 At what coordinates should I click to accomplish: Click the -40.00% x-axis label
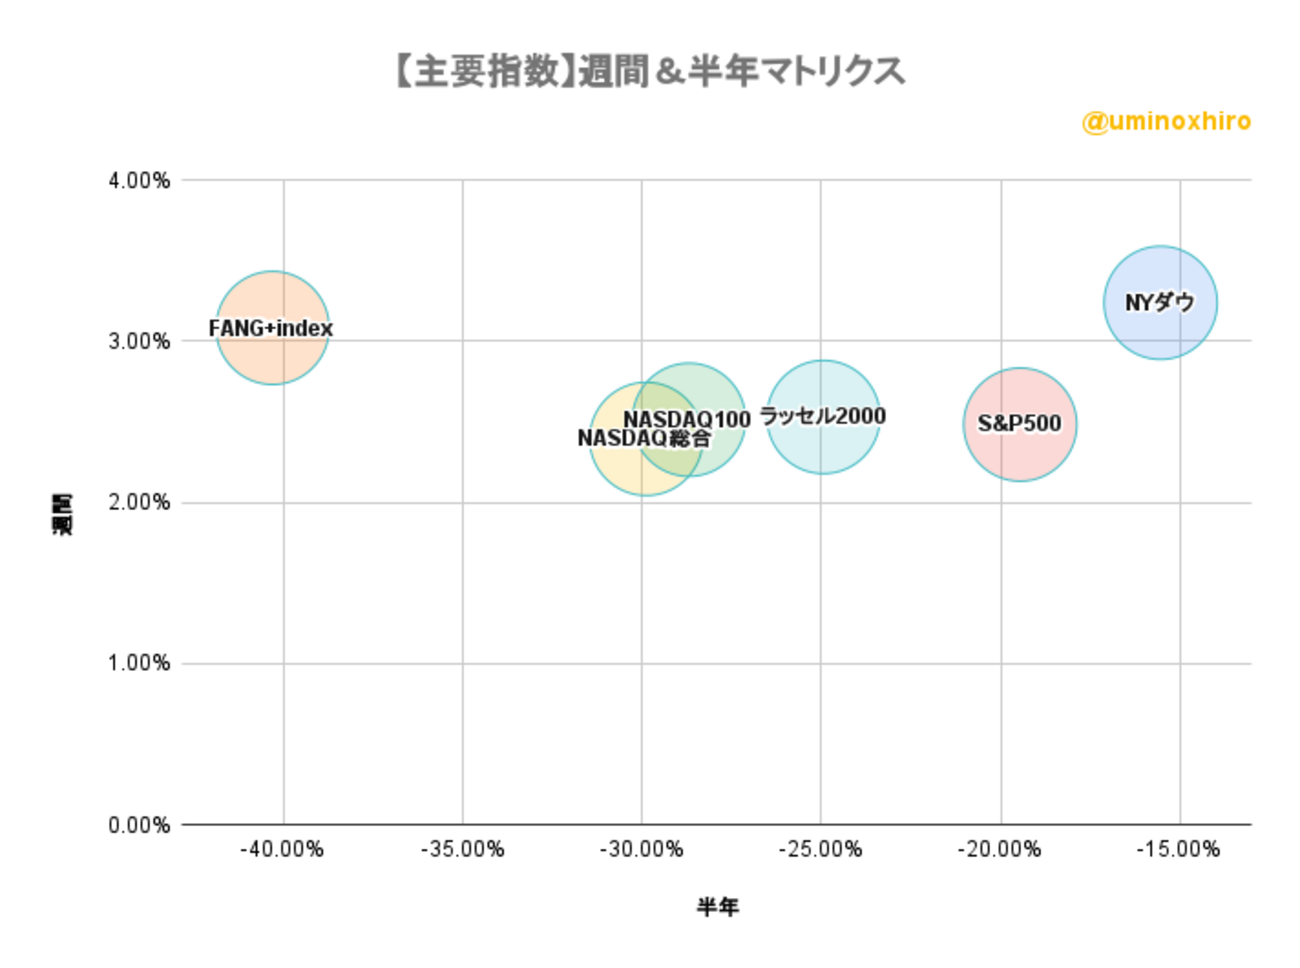[x=282, y=850]
